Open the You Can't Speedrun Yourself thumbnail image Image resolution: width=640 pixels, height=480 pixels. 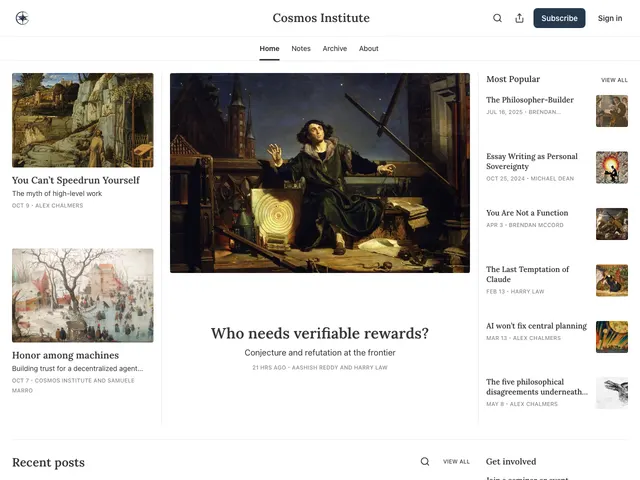[x=83, y=120]
